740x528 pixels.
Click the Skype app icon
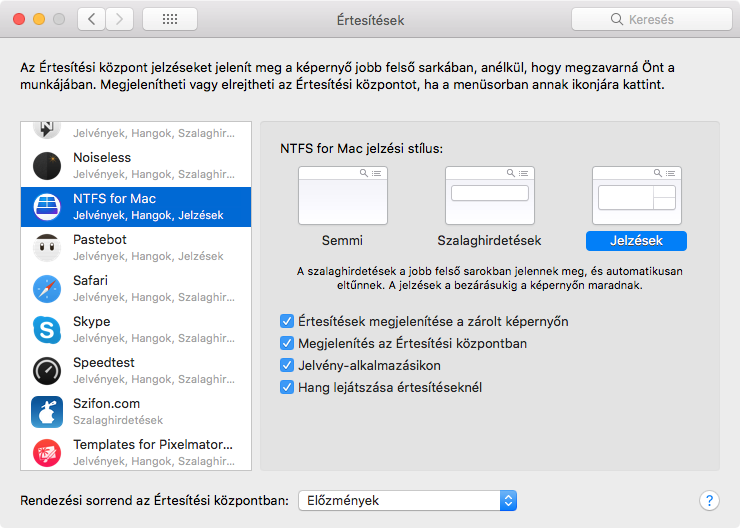click(x=47, y=330)
